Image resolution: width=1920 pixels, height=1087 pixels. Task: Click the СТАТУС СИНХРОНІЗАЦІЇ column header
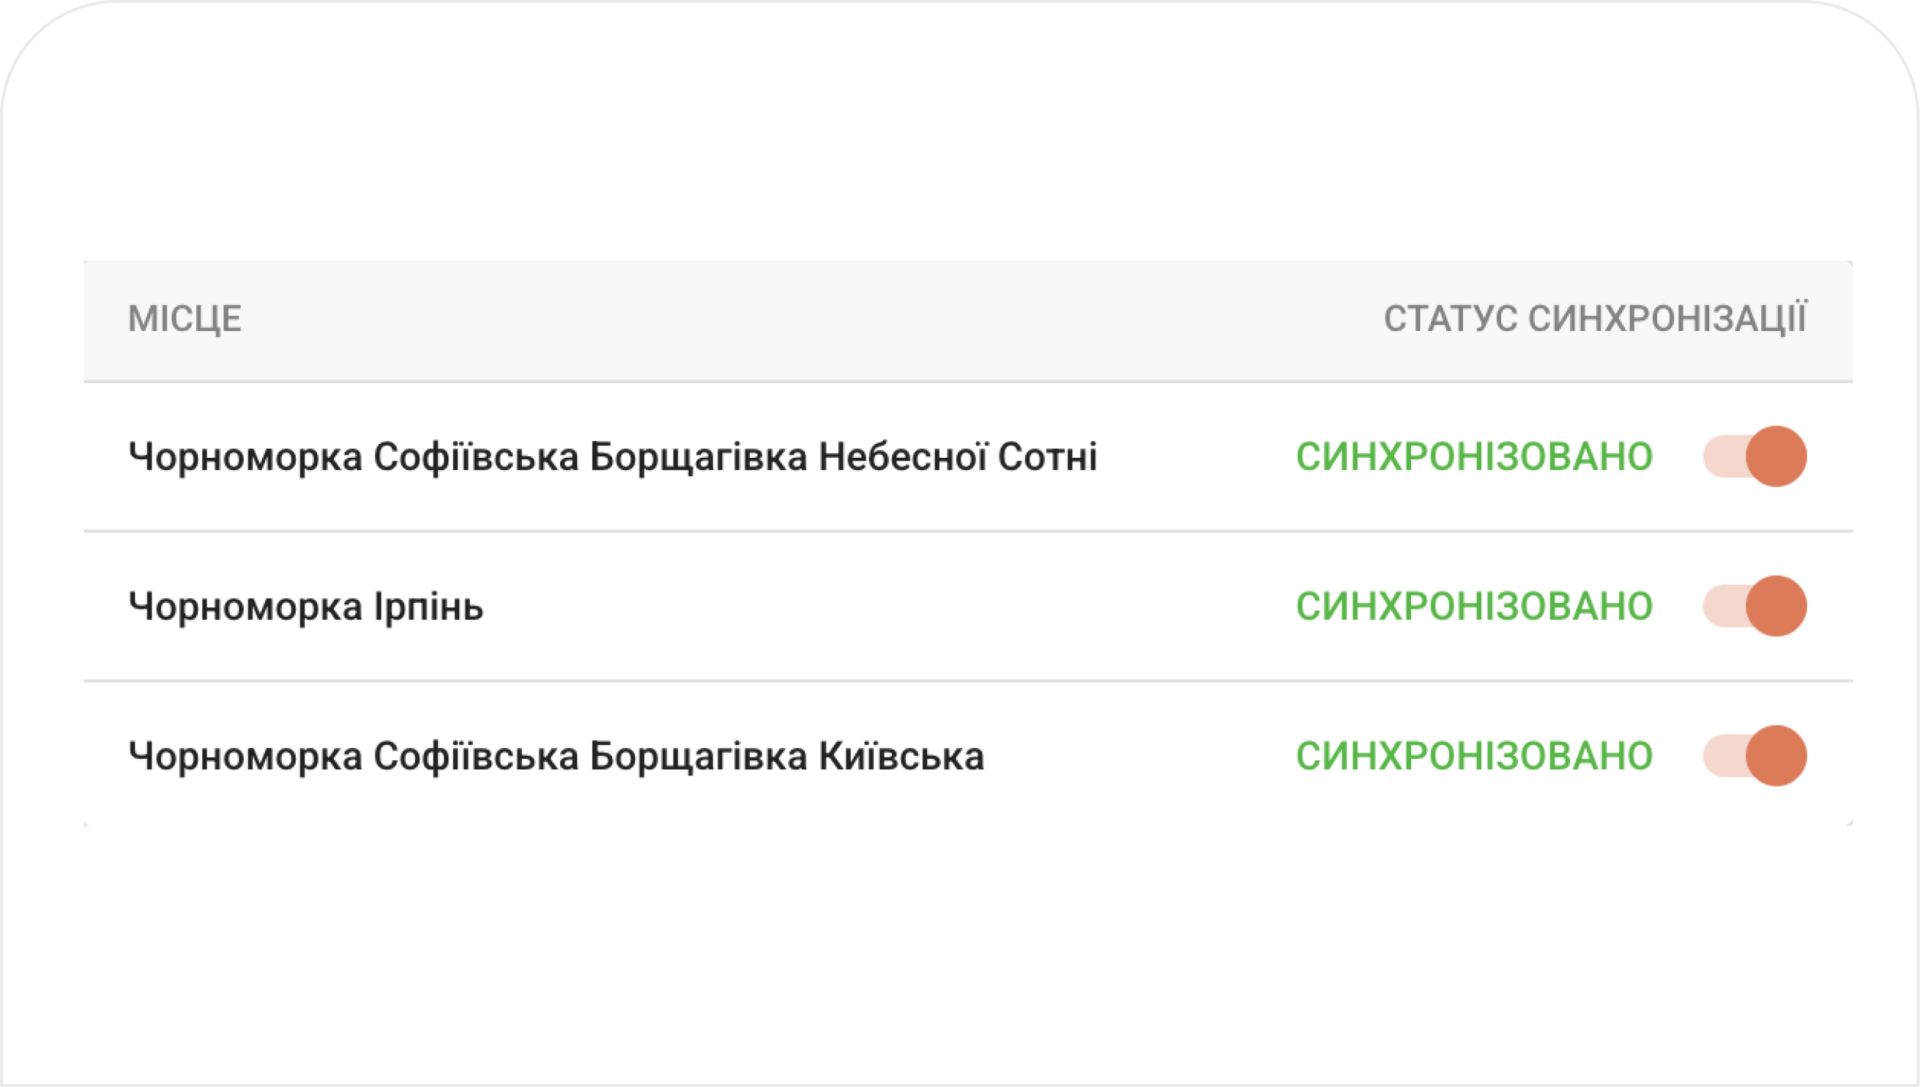[1595, 318]
